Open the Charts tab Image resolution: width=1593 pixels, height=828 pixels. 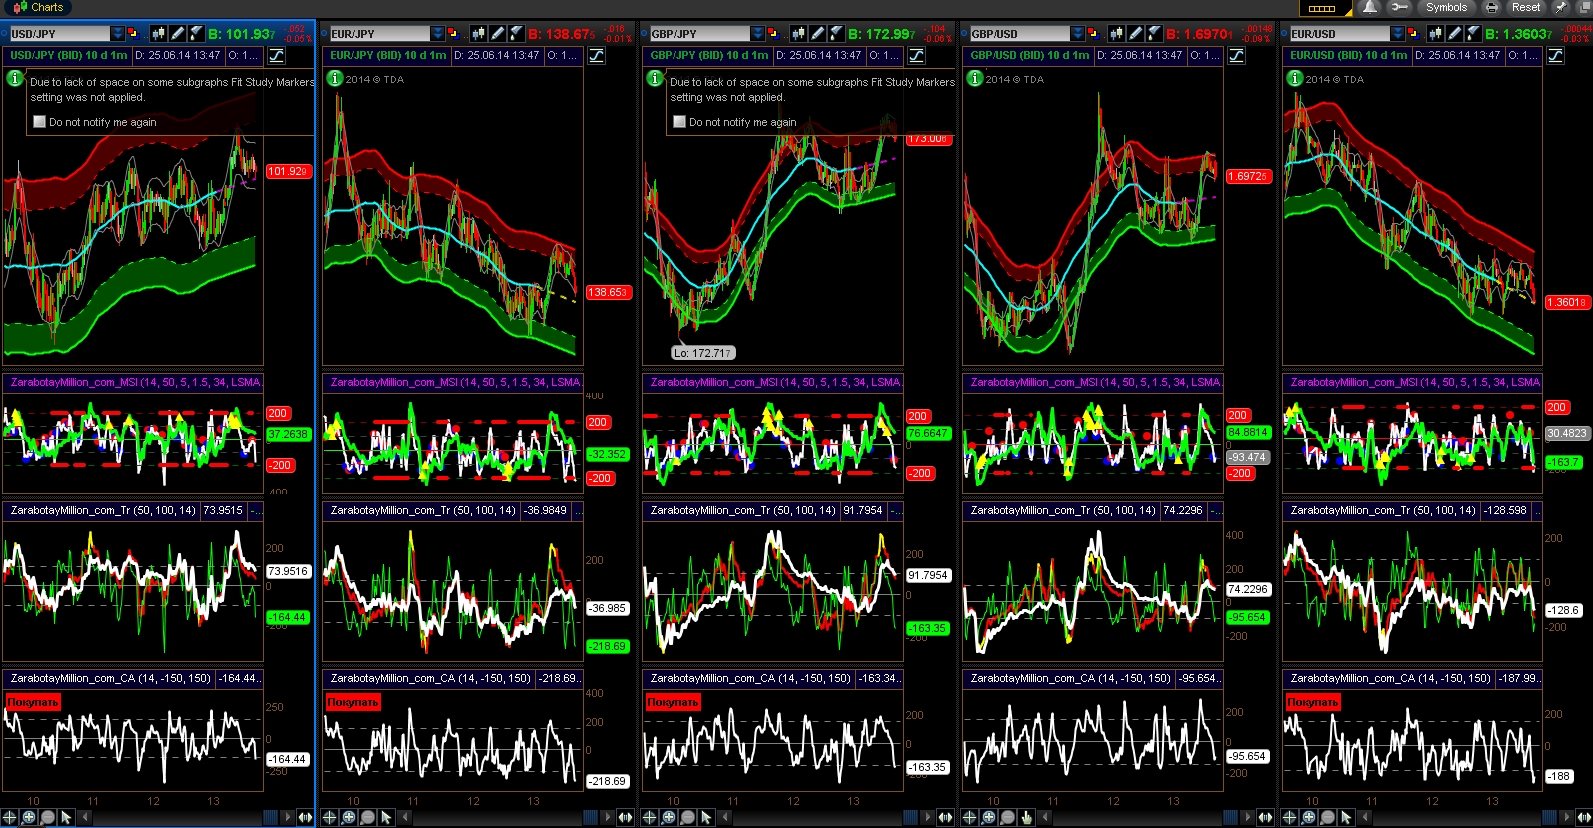pyautogui.click(x=38, y=7)
